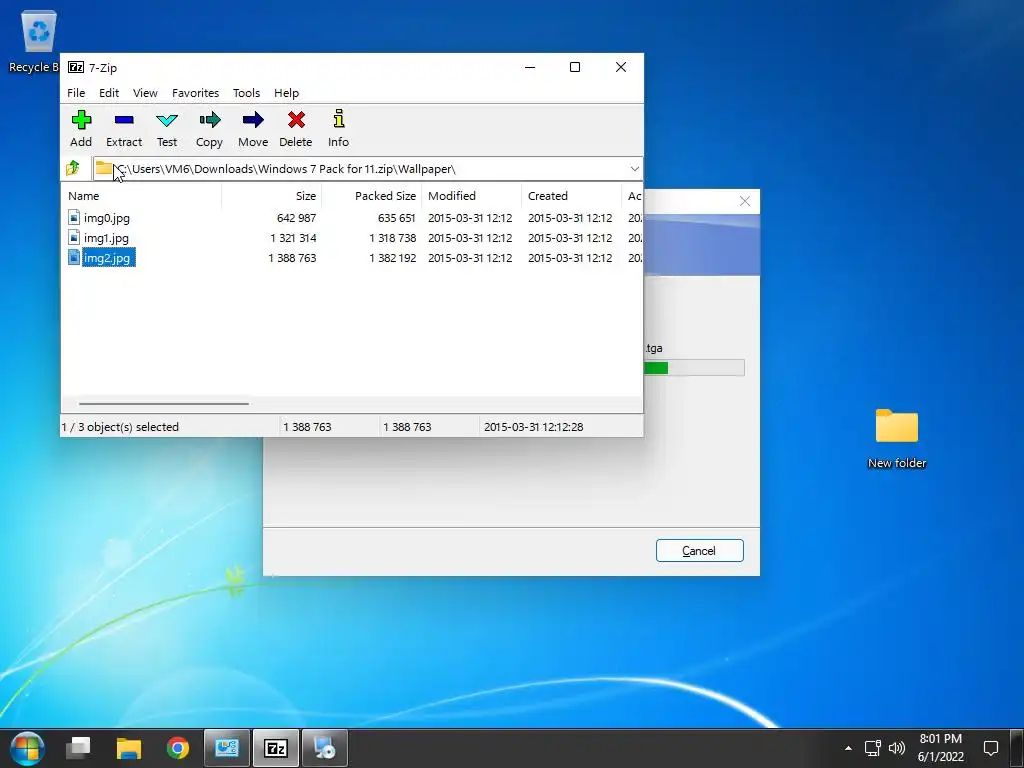Viewport: 1024px width, 768px height.
Task: Click the img0.jpg file icon
Action: pos(74,217)
